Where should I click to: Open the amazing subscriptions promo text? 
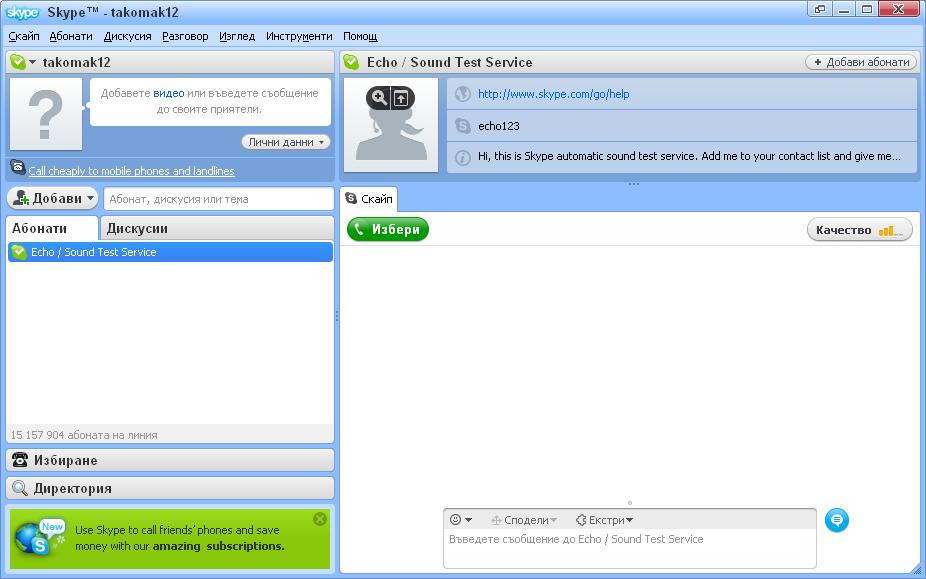pos(219,546)
